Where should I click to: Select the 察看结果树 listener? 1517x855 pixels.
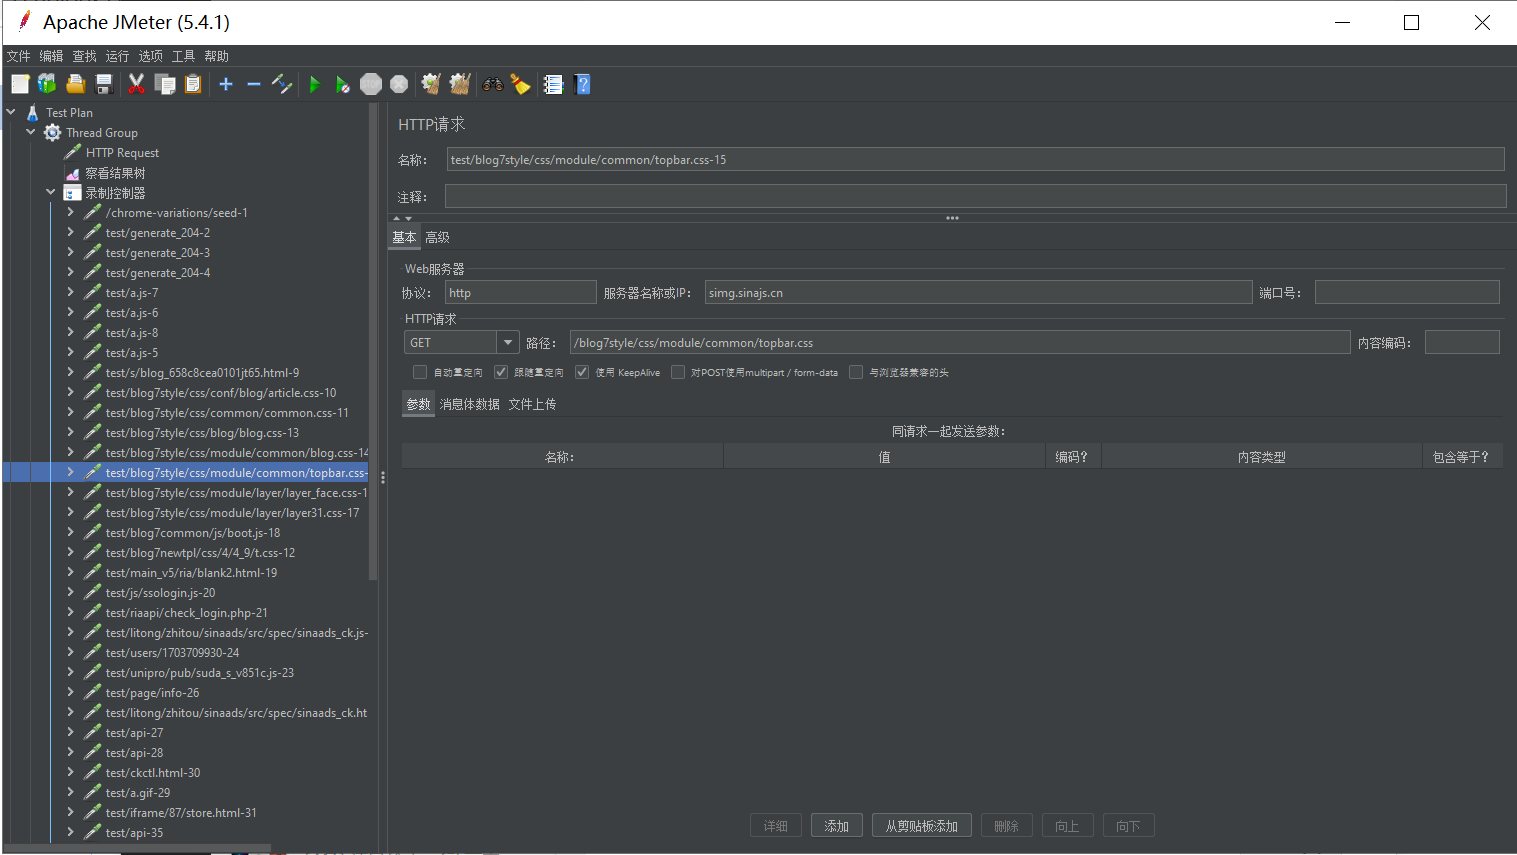pyautogui.click(x=115, y=173)
